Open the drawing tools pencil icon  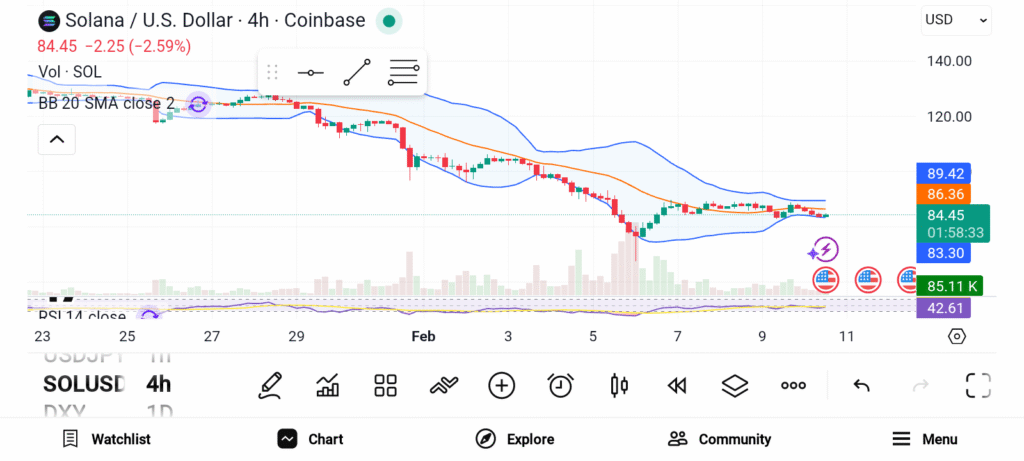[x=269, y=385]
